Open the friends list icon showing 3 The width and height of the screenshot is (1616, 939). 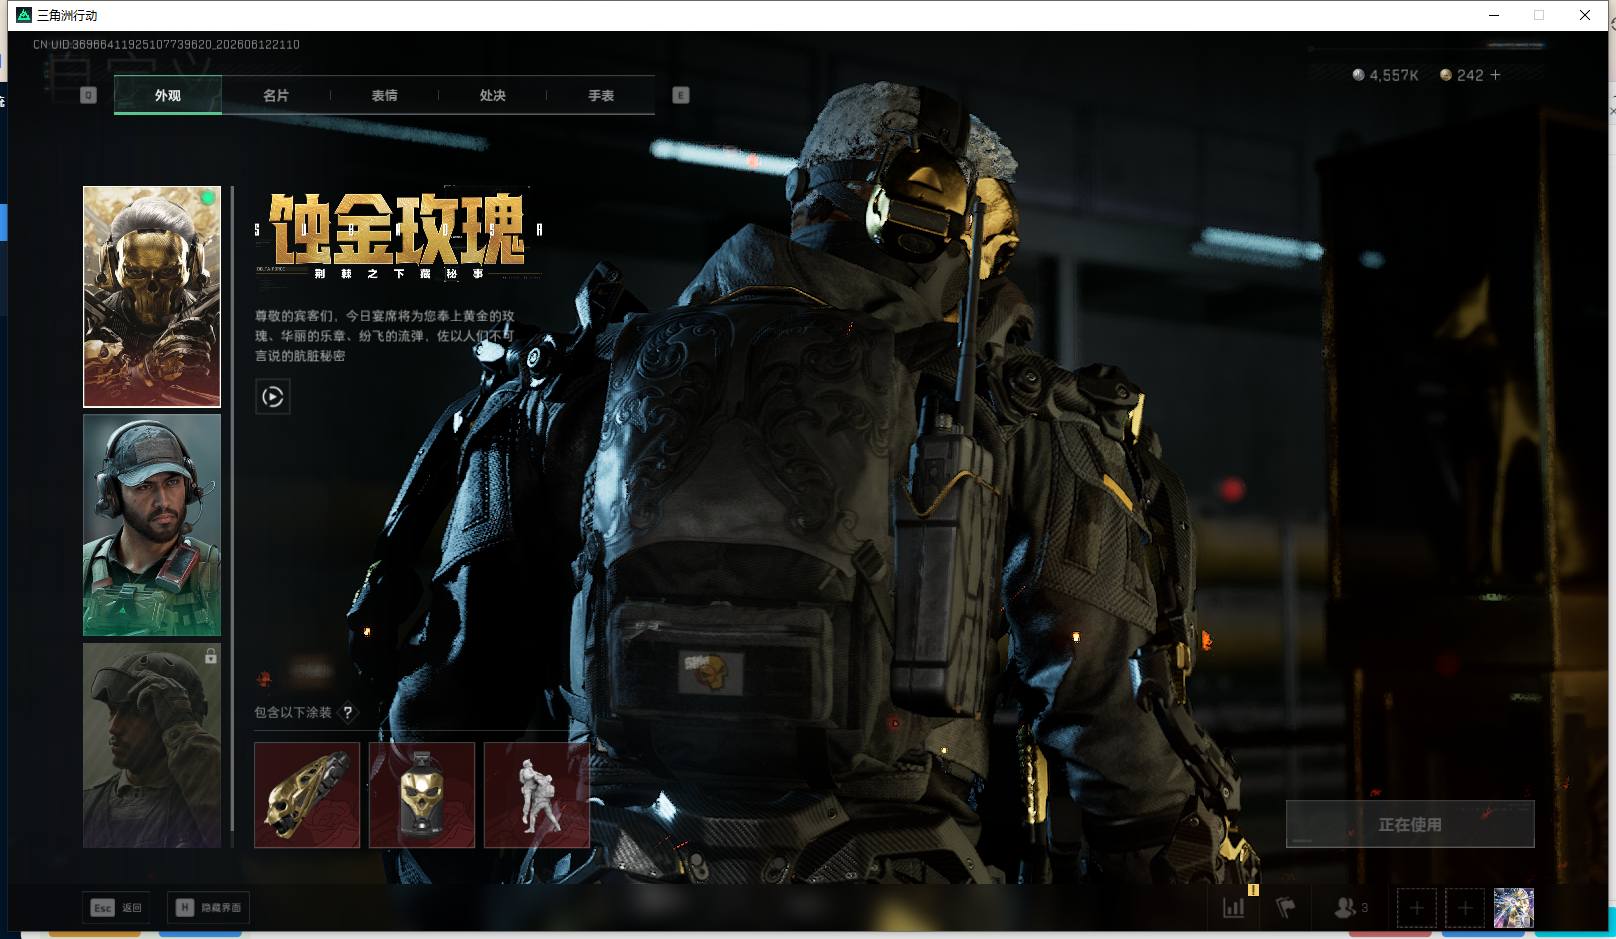click(x=1351, y=908)
